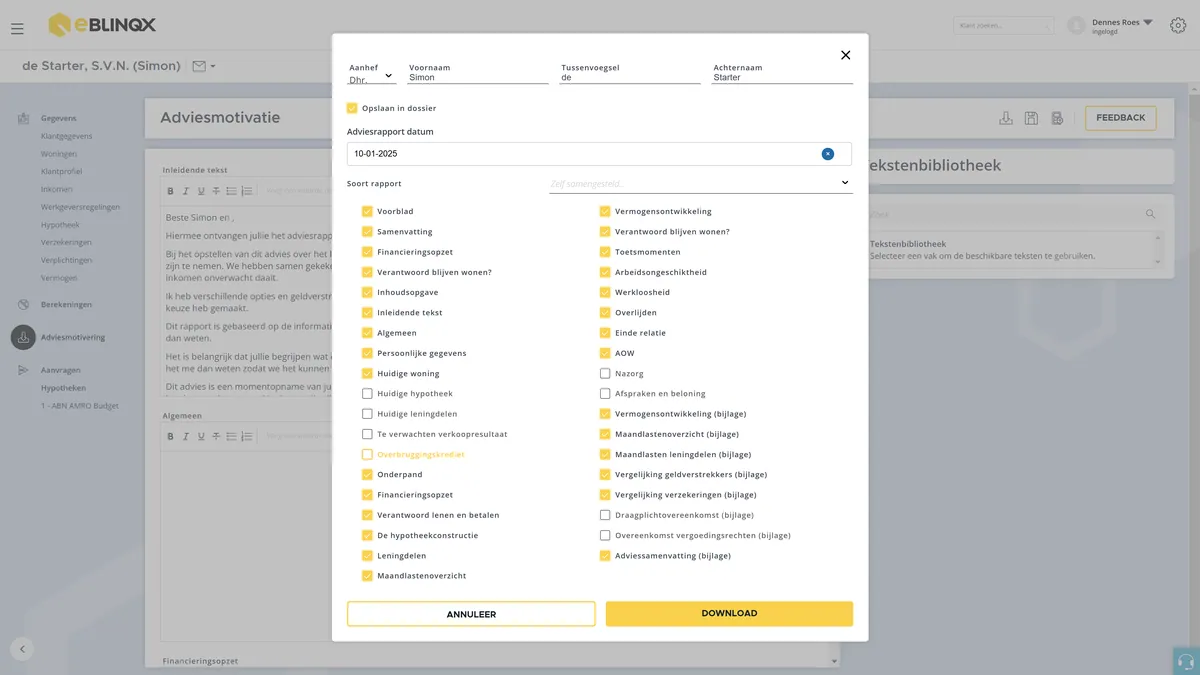Click the user avatar icon

point(1076,25)
